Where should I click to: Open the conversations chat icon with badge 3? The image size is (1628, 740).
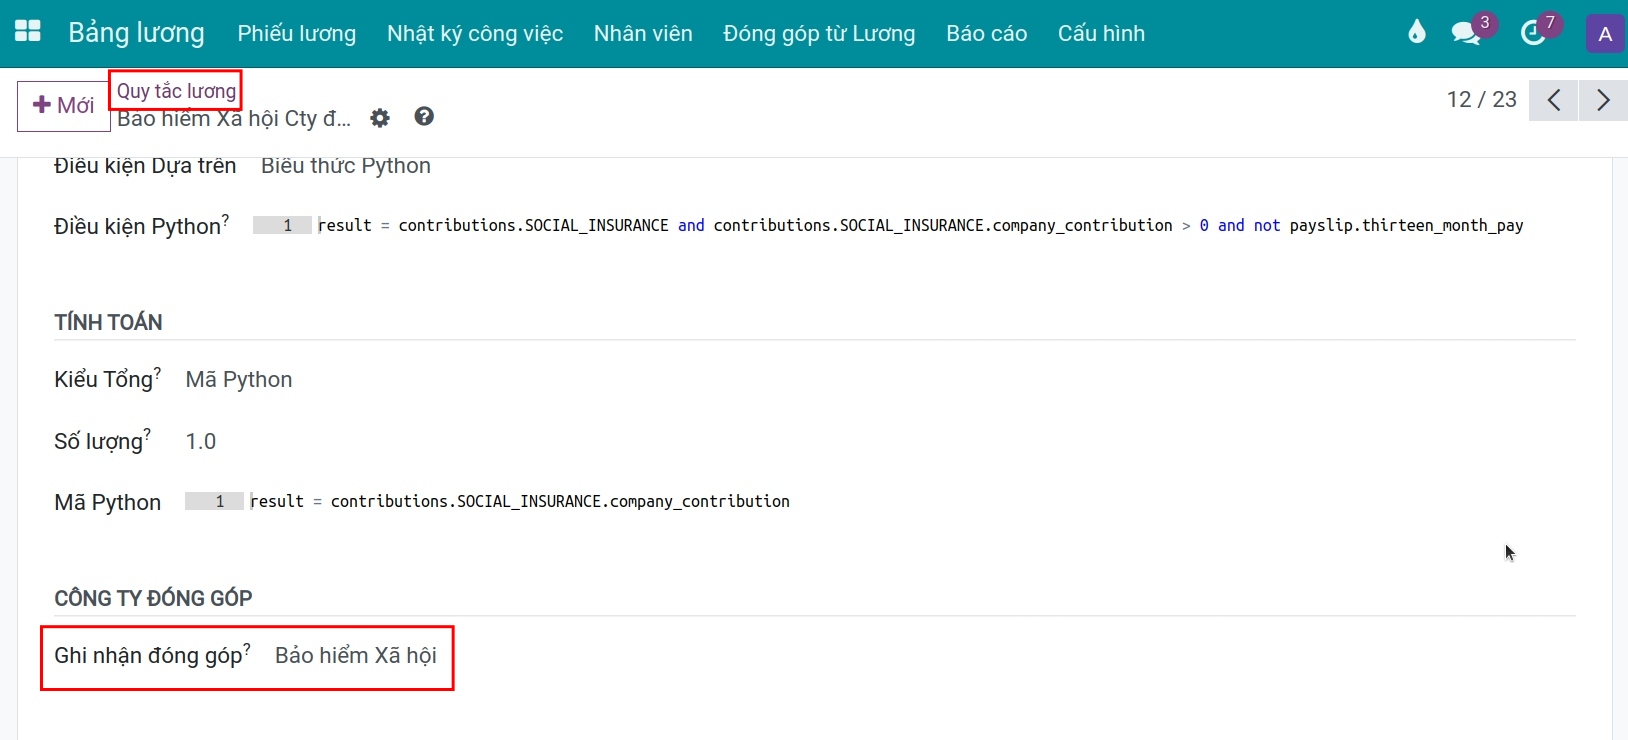click(x=1467, y=33)
